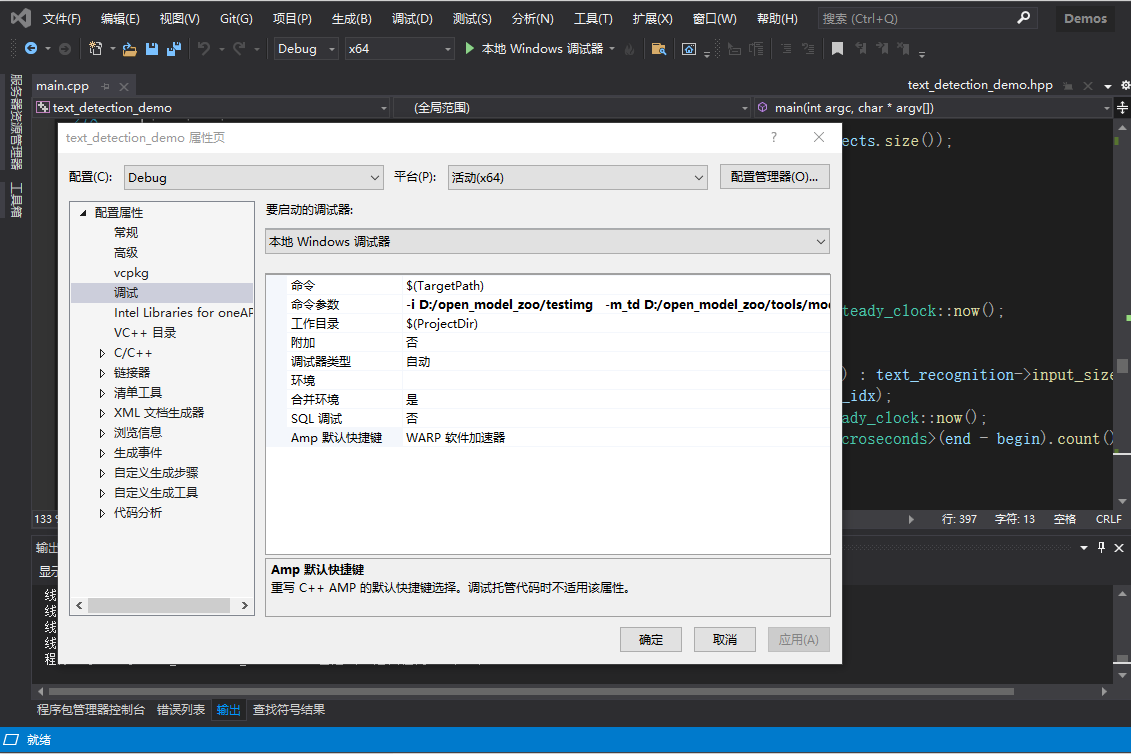Viewport: 1131px width, 754px height.
Task: Click the 取消 button
Action: coord(725,640)
